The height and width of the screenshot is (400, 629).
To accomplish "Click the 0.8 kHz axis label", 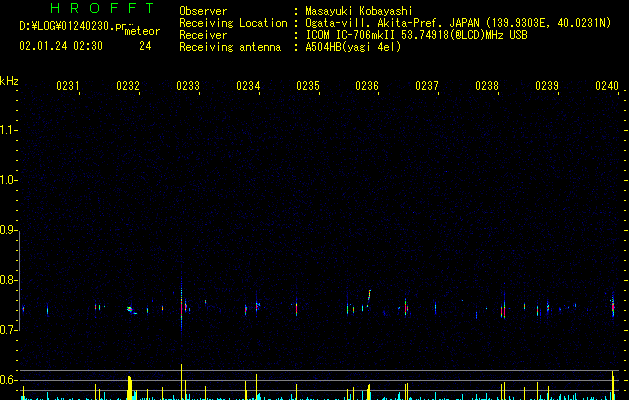I will [9, 280].
